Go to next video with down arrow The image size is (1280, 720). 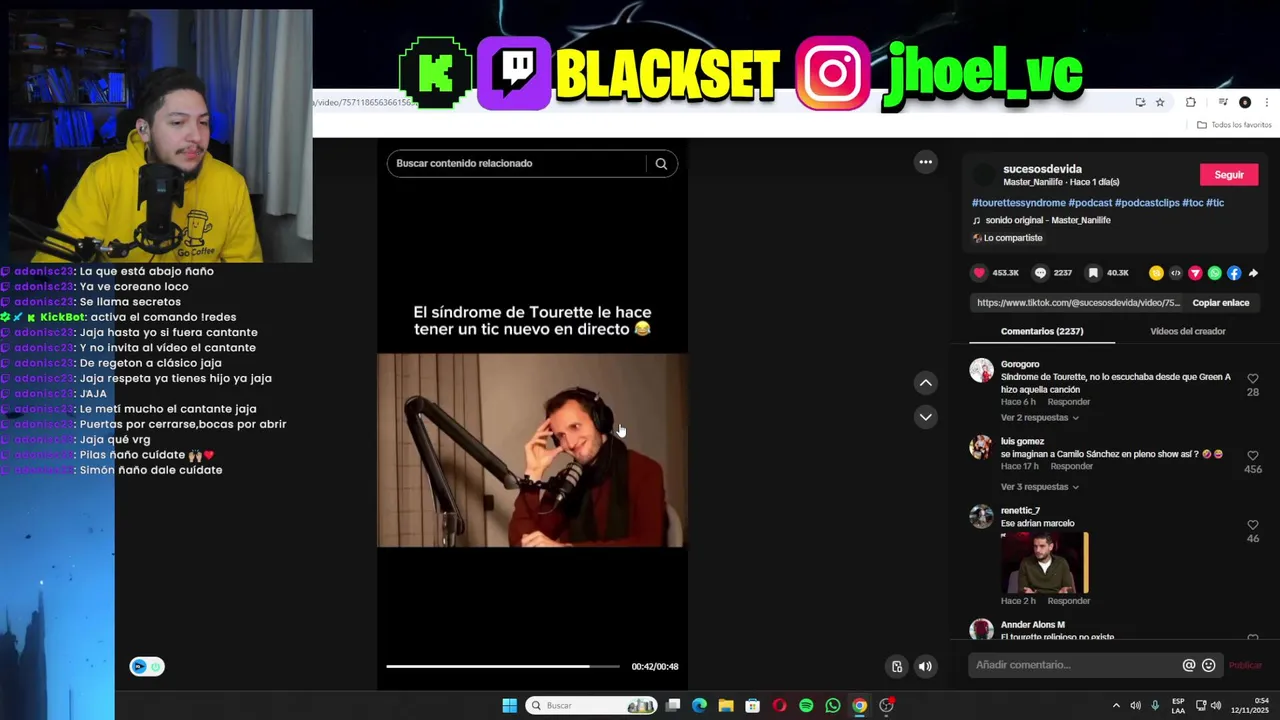(x=926, y=417)
